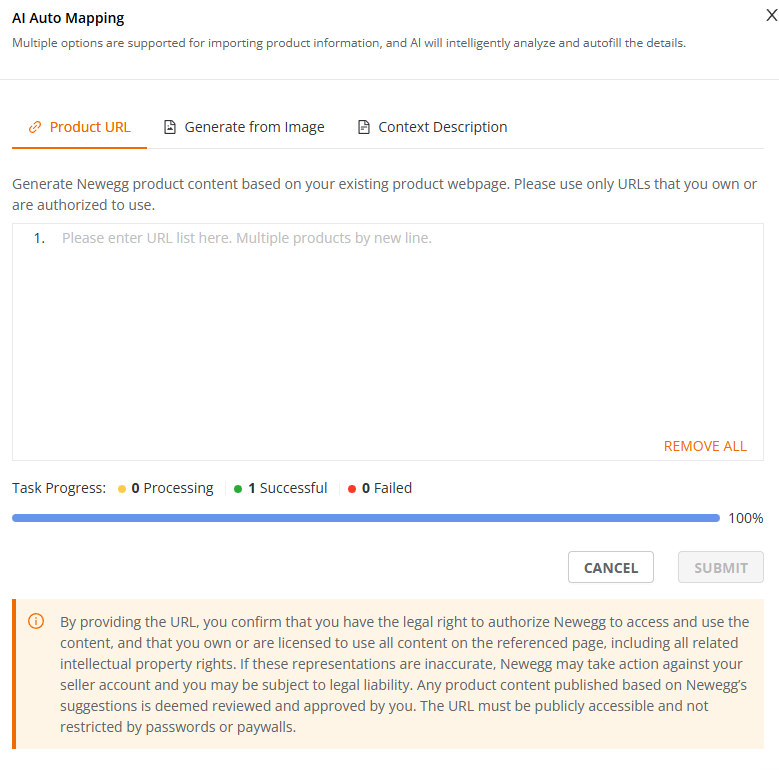Select the Context Description tab
779x770 pixels.
(442, 127)
